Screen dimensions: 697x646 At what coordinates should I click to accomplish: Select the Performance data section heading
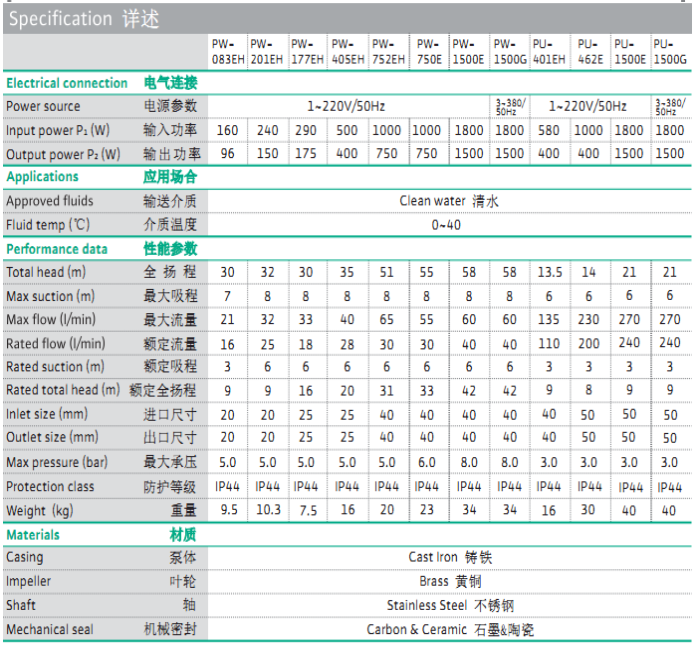click(57, 249)
